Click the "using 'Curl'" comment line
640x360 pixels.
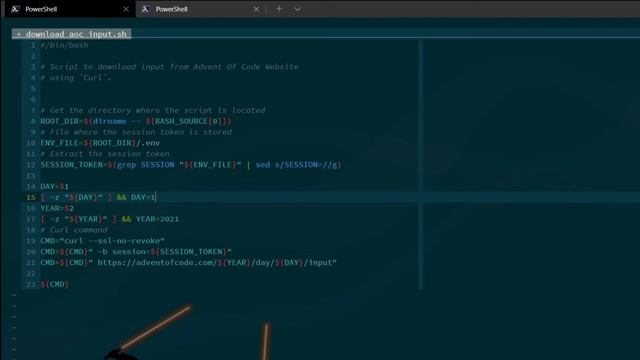76,78
